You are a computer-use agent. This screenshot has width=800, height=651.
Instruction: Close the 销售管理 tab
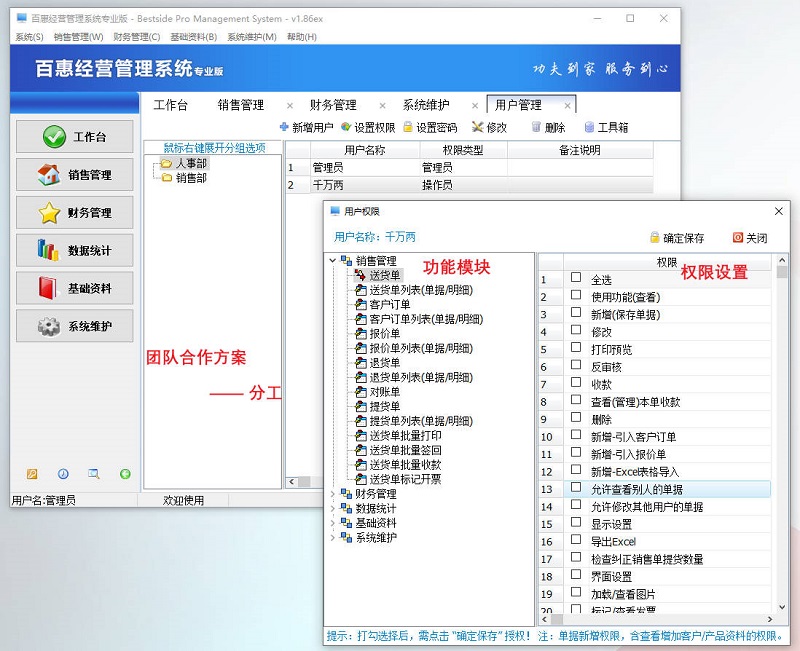point(290,106)
